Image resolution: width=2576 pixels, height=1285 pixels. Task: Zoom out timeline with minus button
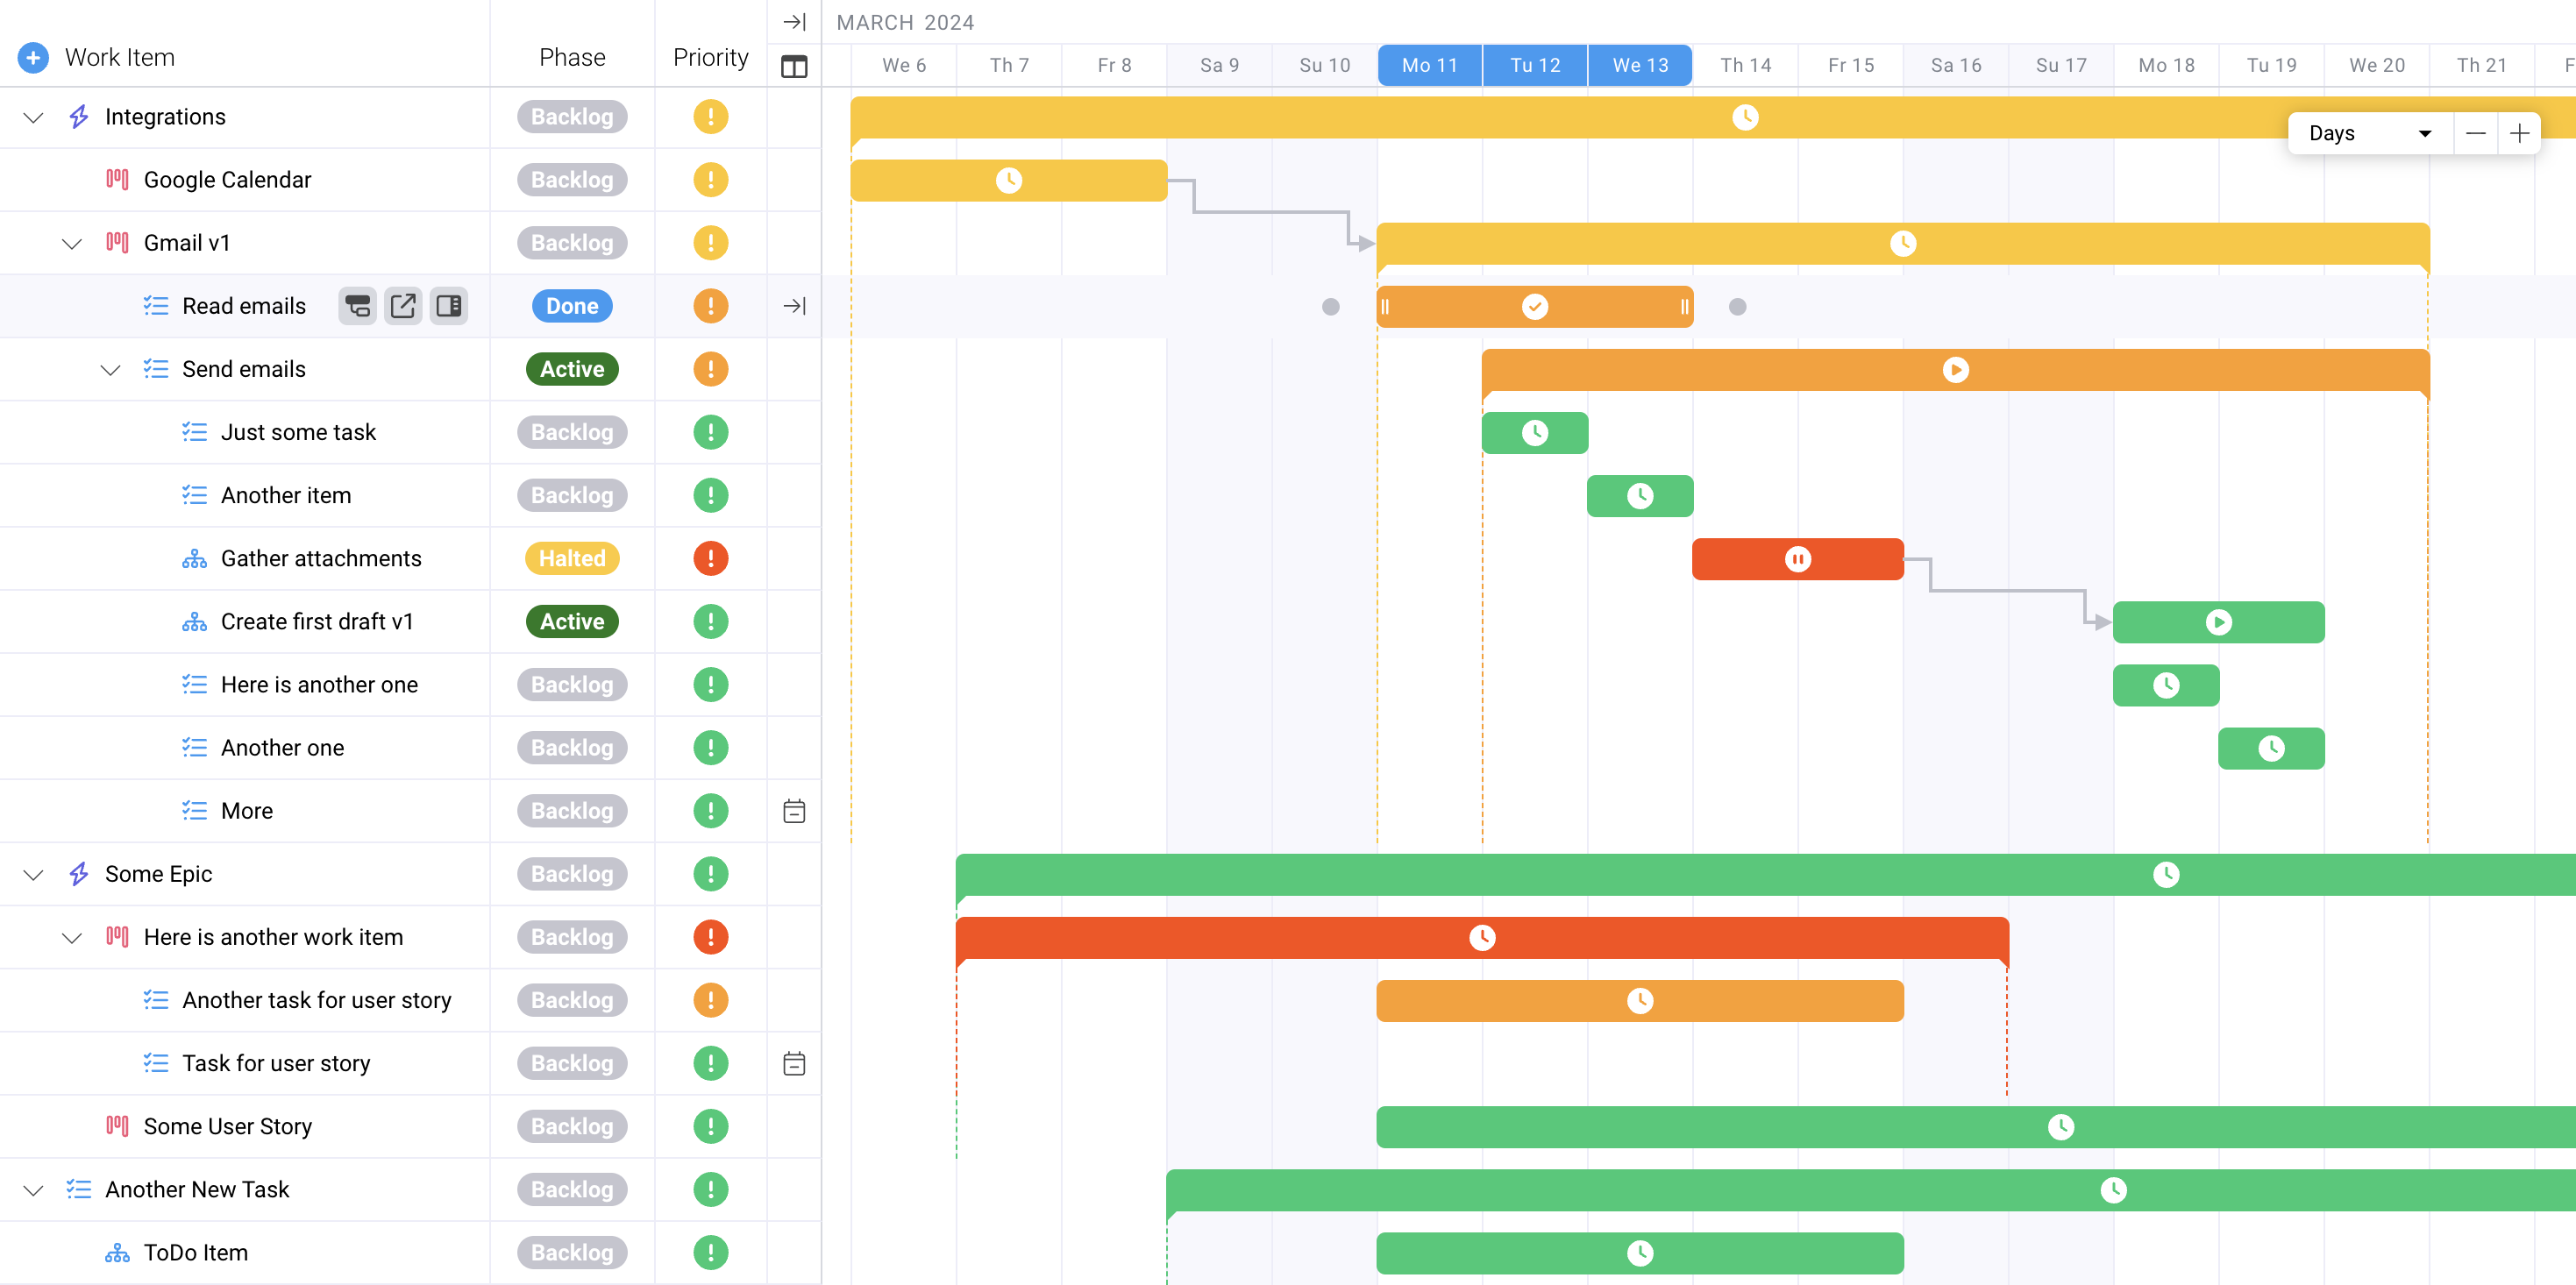(2475, 133)
